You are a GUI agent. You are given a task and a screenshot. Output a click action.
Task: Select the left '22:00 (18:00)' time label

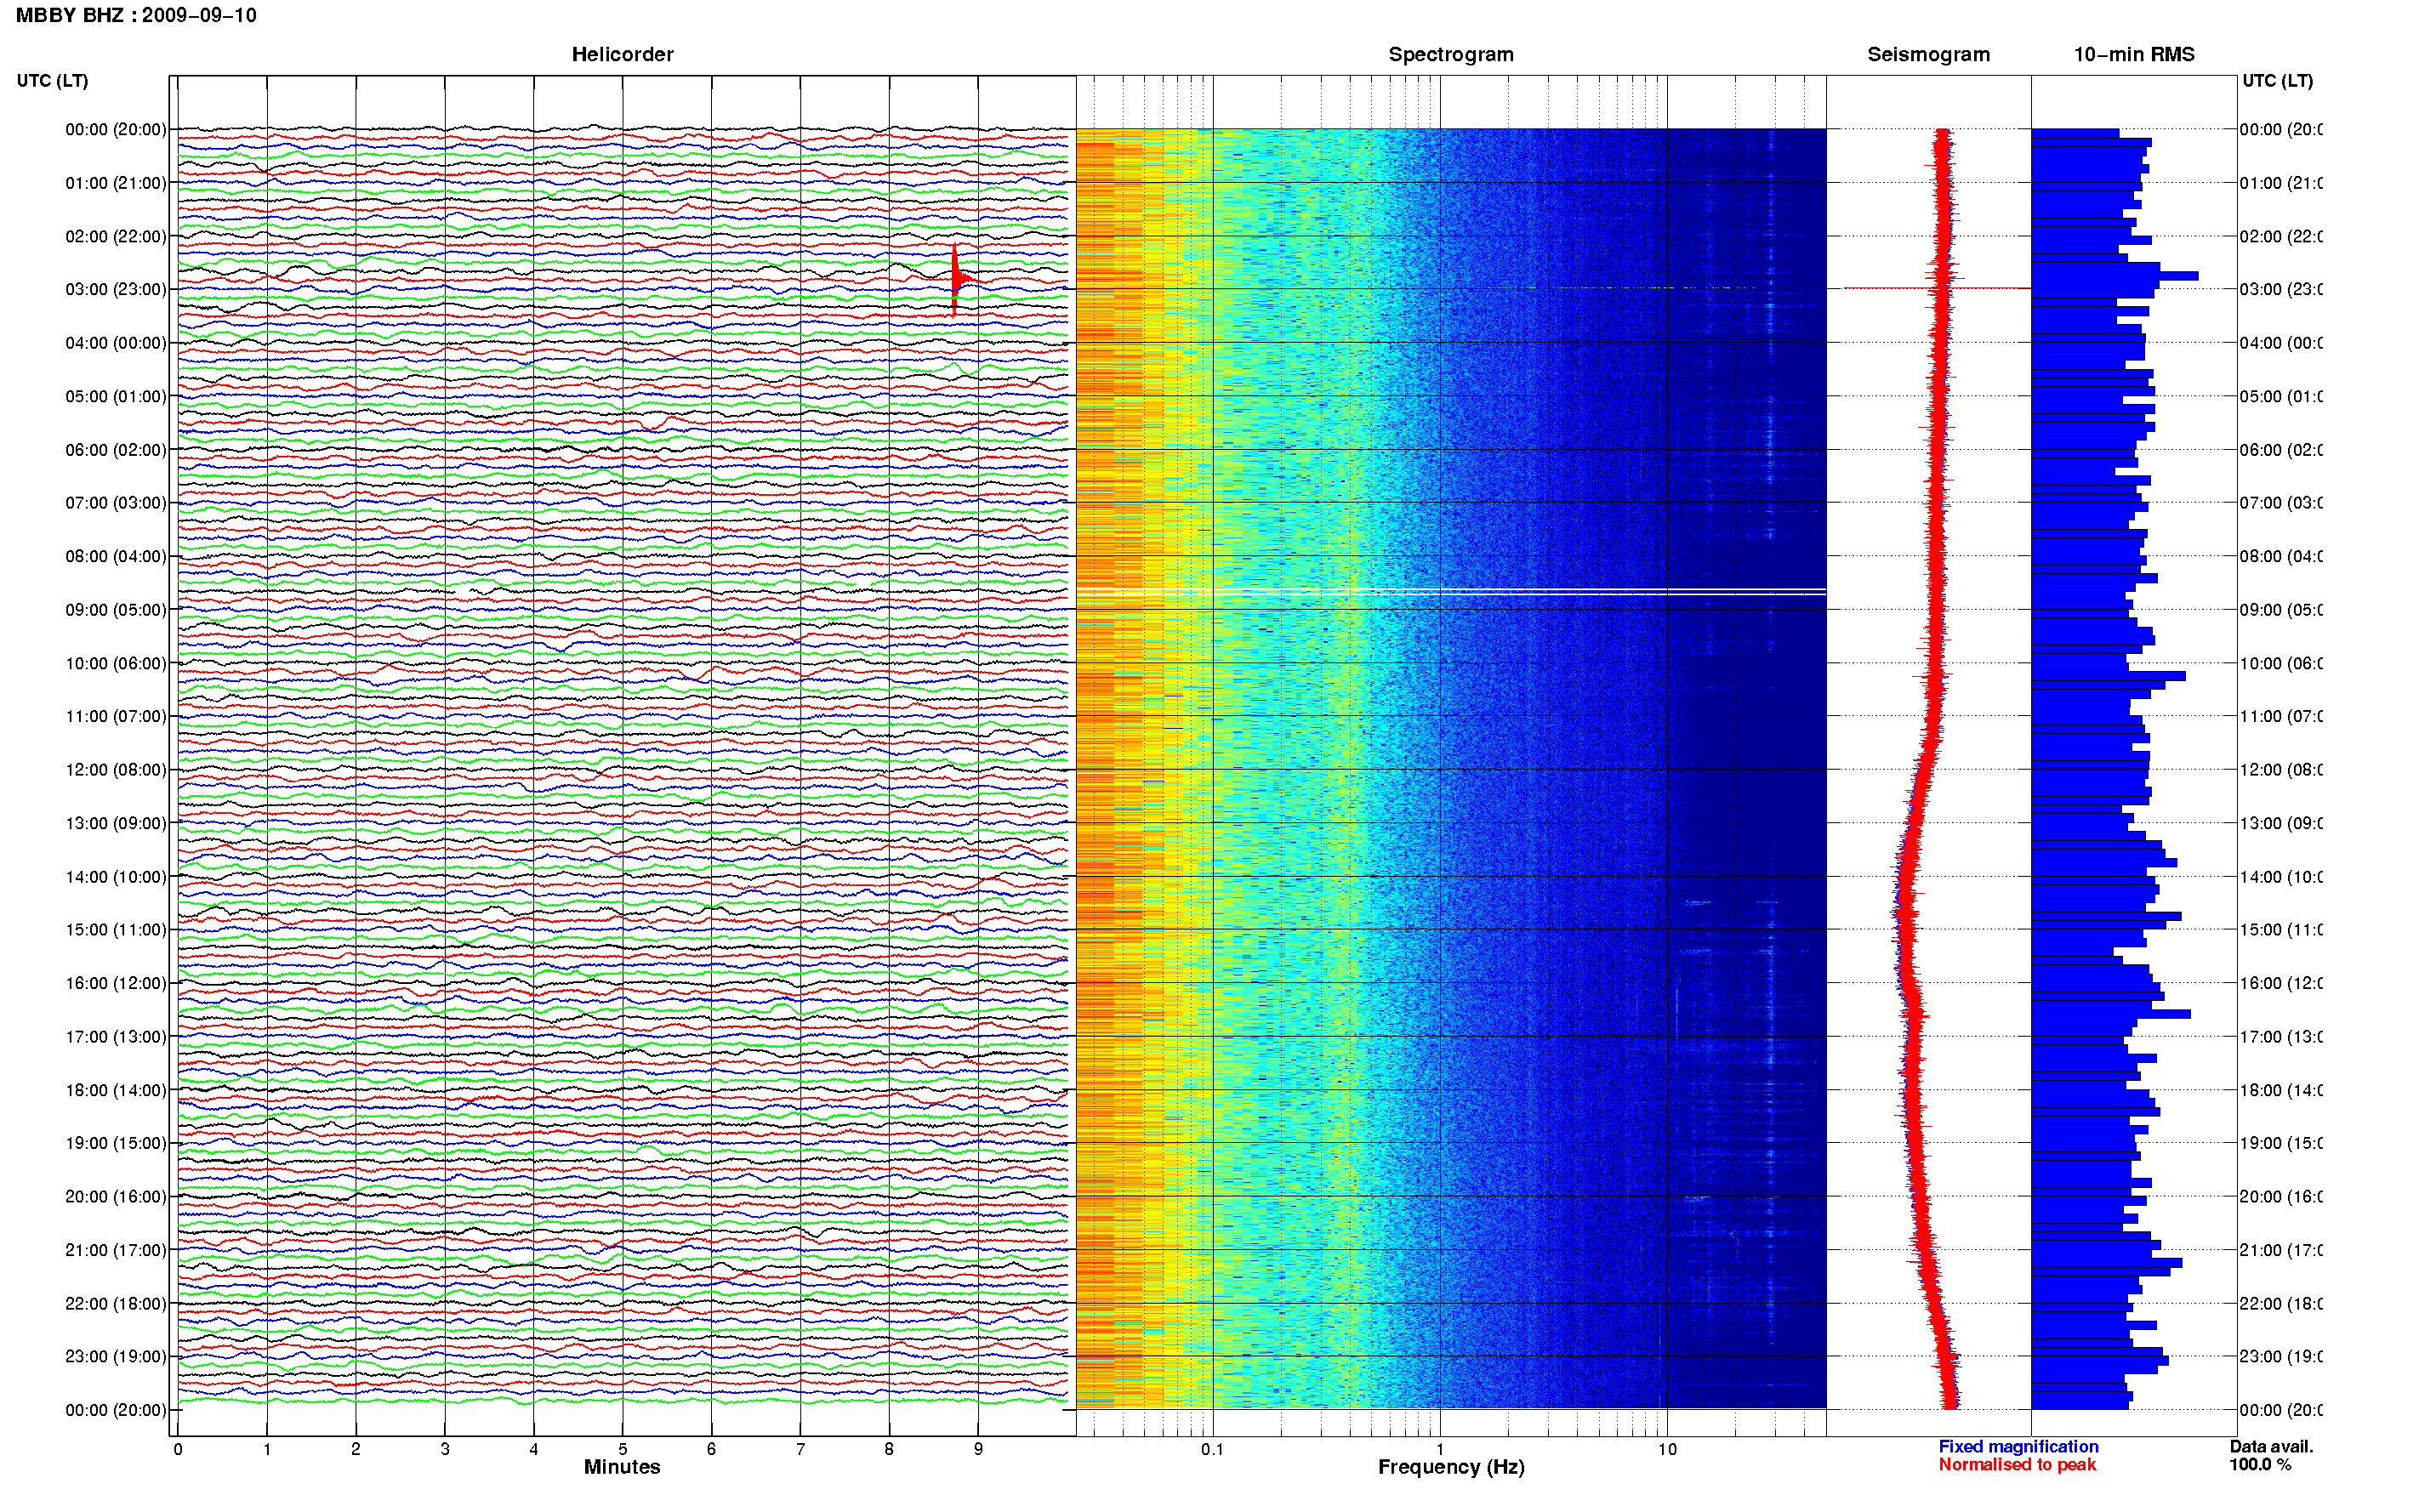116,1304
